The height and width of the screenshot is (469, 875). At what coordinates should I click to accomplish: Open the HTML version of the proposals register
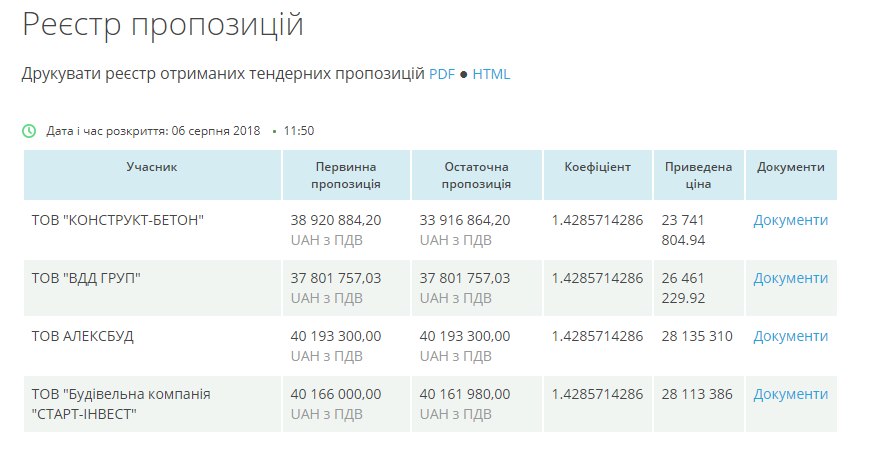click(x=491, y=74)
